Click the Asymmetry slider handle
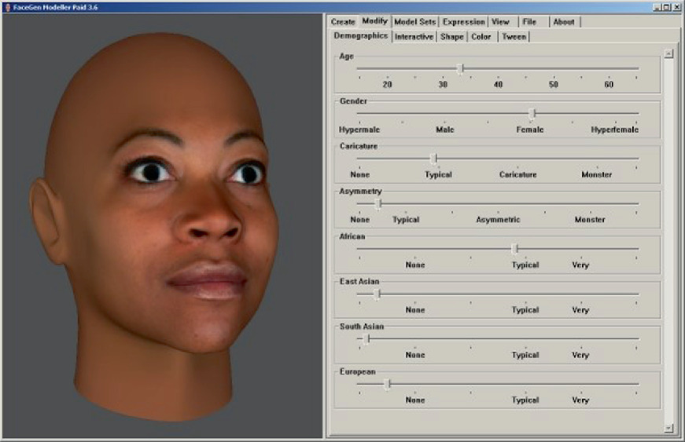 (x=378, y=203)
